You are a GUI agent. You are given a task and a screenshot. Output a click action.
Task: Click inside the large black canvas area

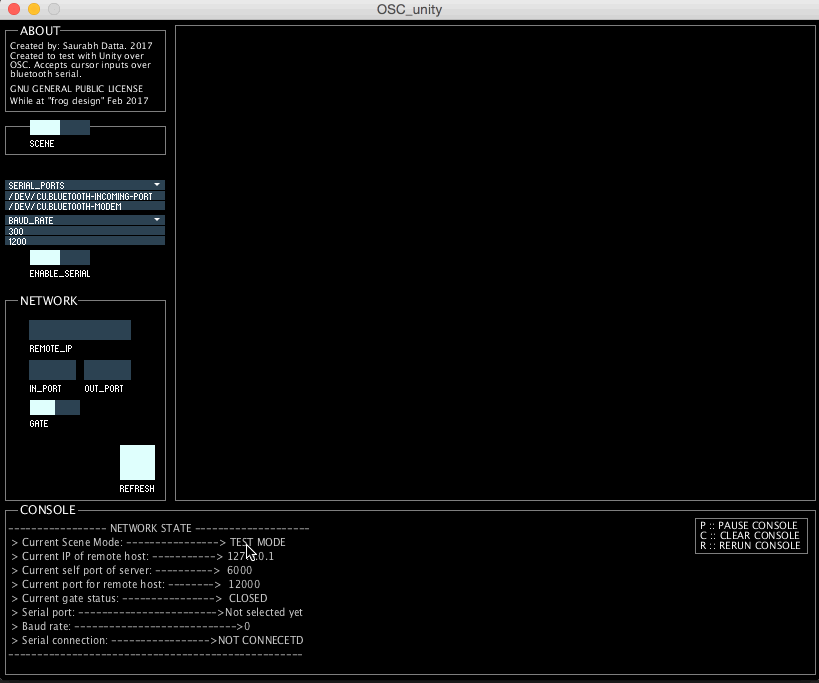tap(495, 262)
